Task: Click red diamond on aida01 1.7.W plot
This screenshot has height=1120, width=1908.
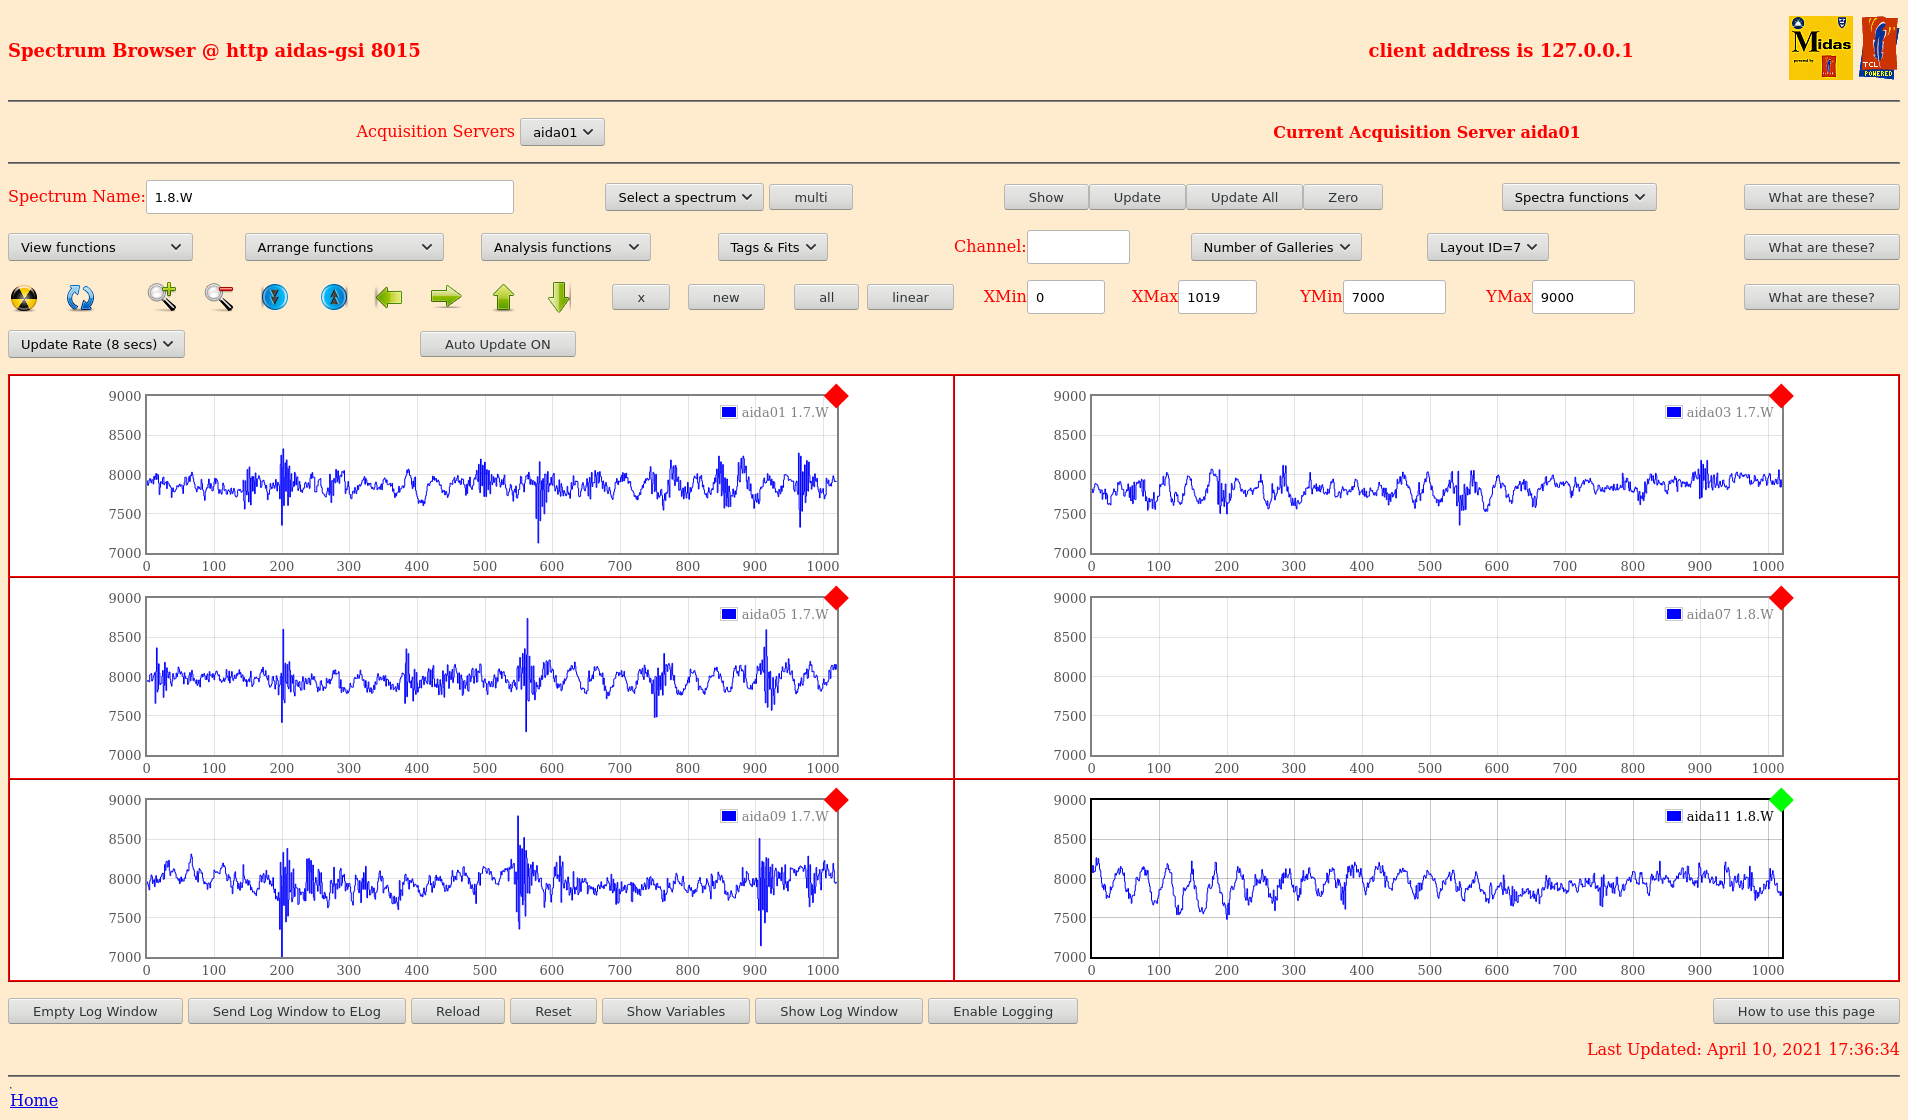Action: (x=837, y=396)
